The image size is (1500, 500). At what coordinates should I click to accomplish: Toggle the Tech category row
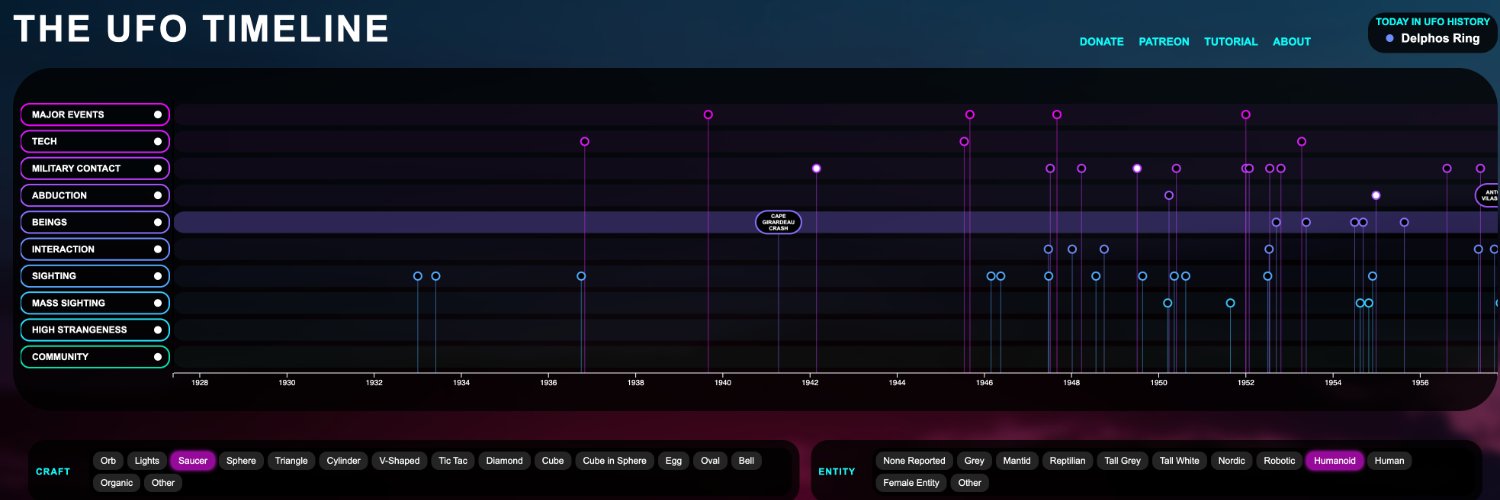pos(95,141)
